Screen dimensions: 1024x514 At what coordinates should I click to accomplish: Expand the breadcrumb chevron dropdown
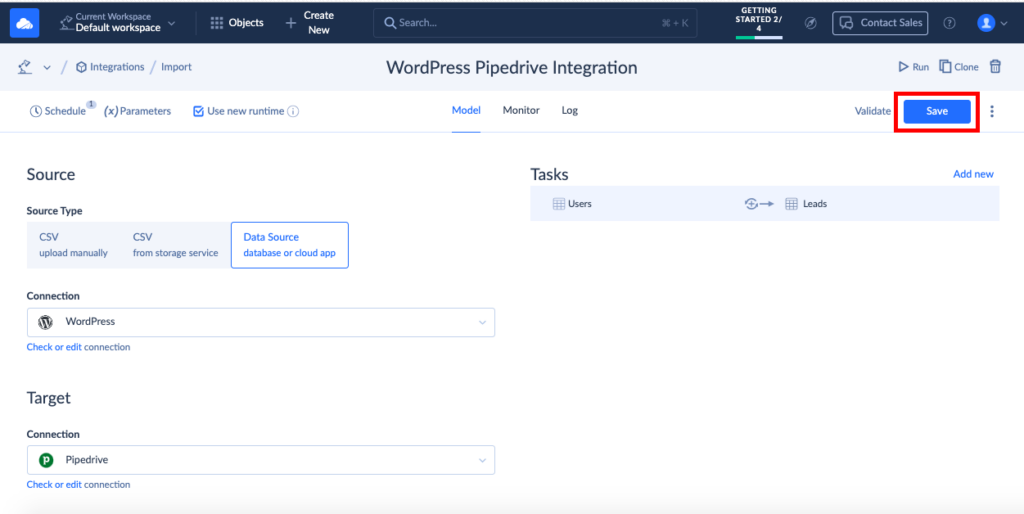pyautogui.click(x=47, y=67)
